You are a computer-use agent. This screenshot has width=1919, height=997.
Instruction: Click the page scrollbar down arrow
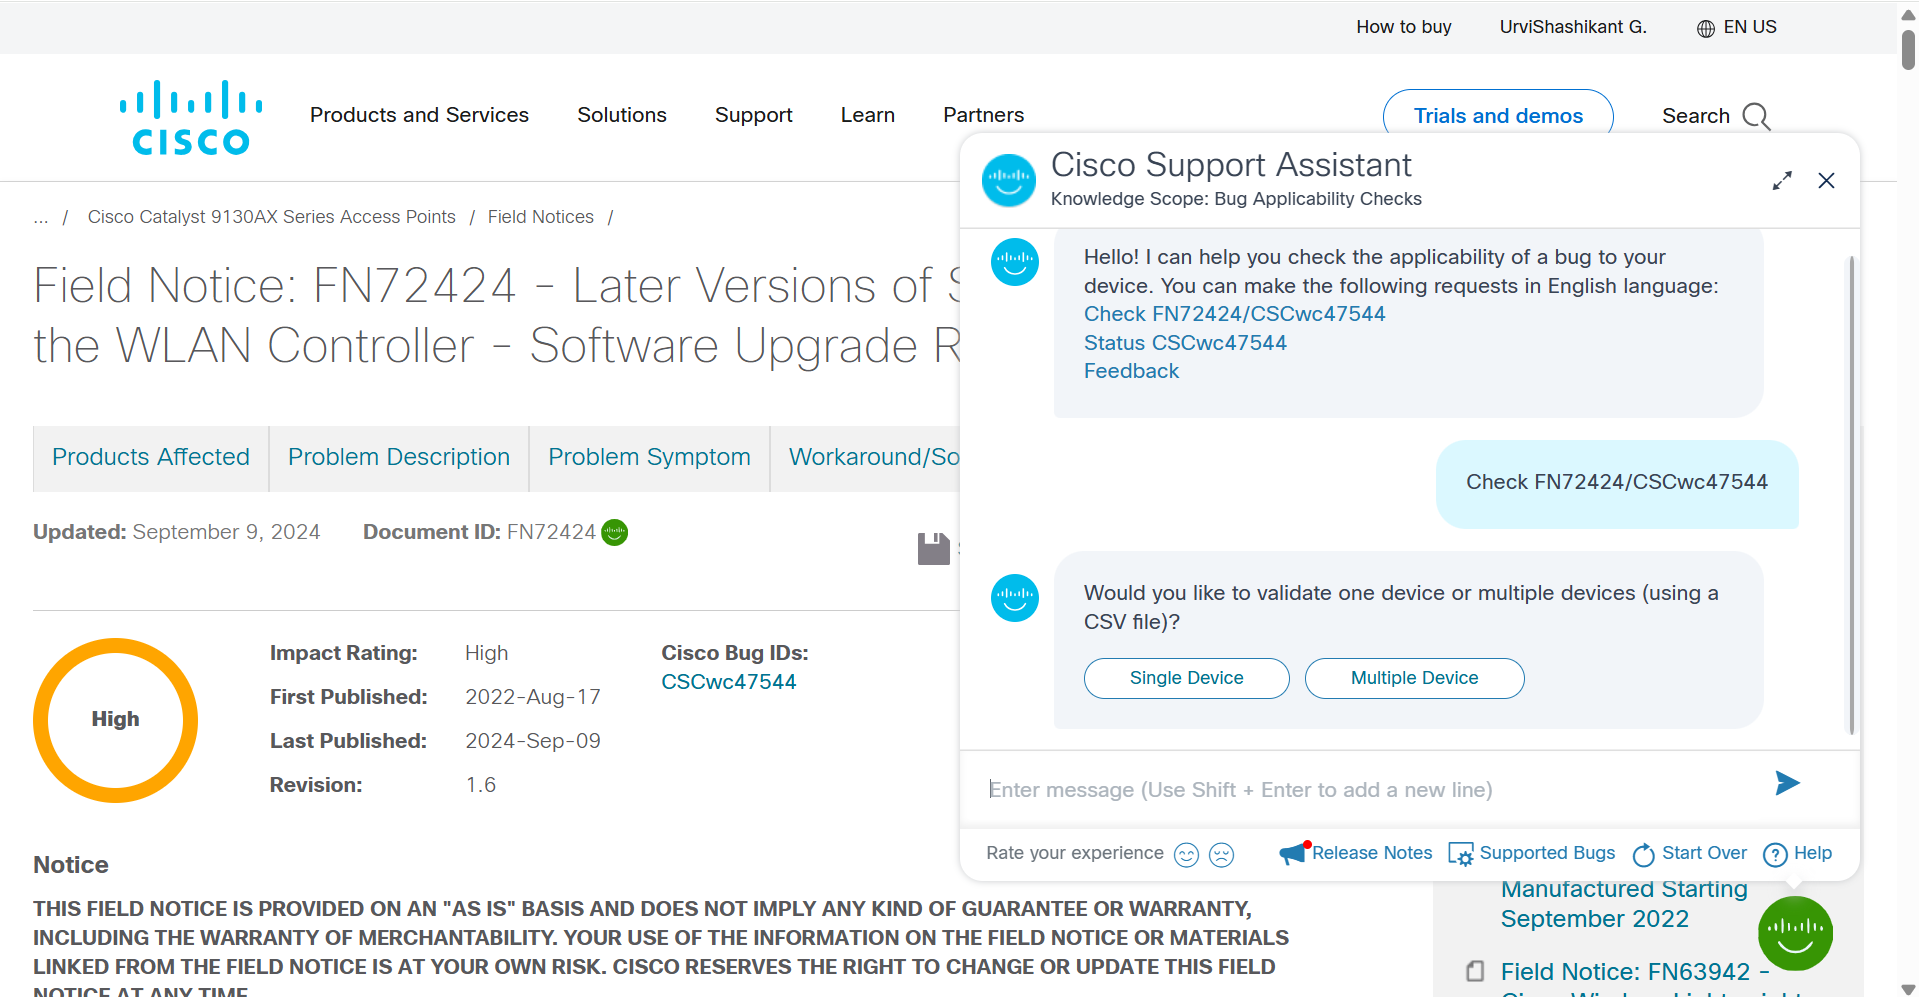(1908, 988)
